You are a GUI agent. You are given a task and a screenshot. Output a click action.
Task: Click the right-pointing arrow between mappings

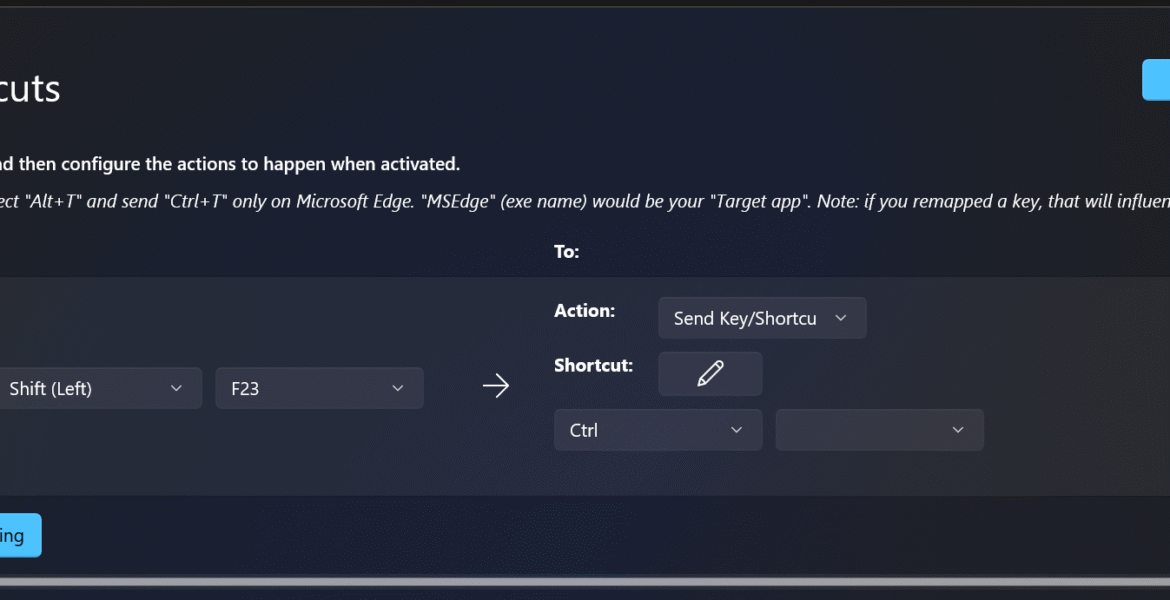pyautogui.click(x=496, y=387)
